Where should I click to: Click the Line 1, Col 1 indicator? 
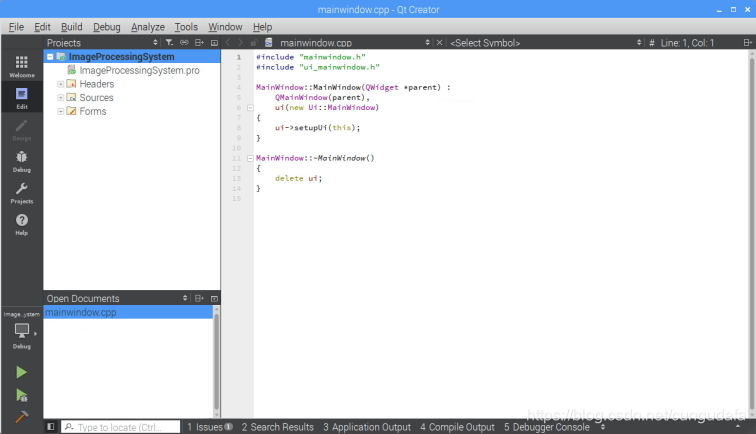click(687, 42)
